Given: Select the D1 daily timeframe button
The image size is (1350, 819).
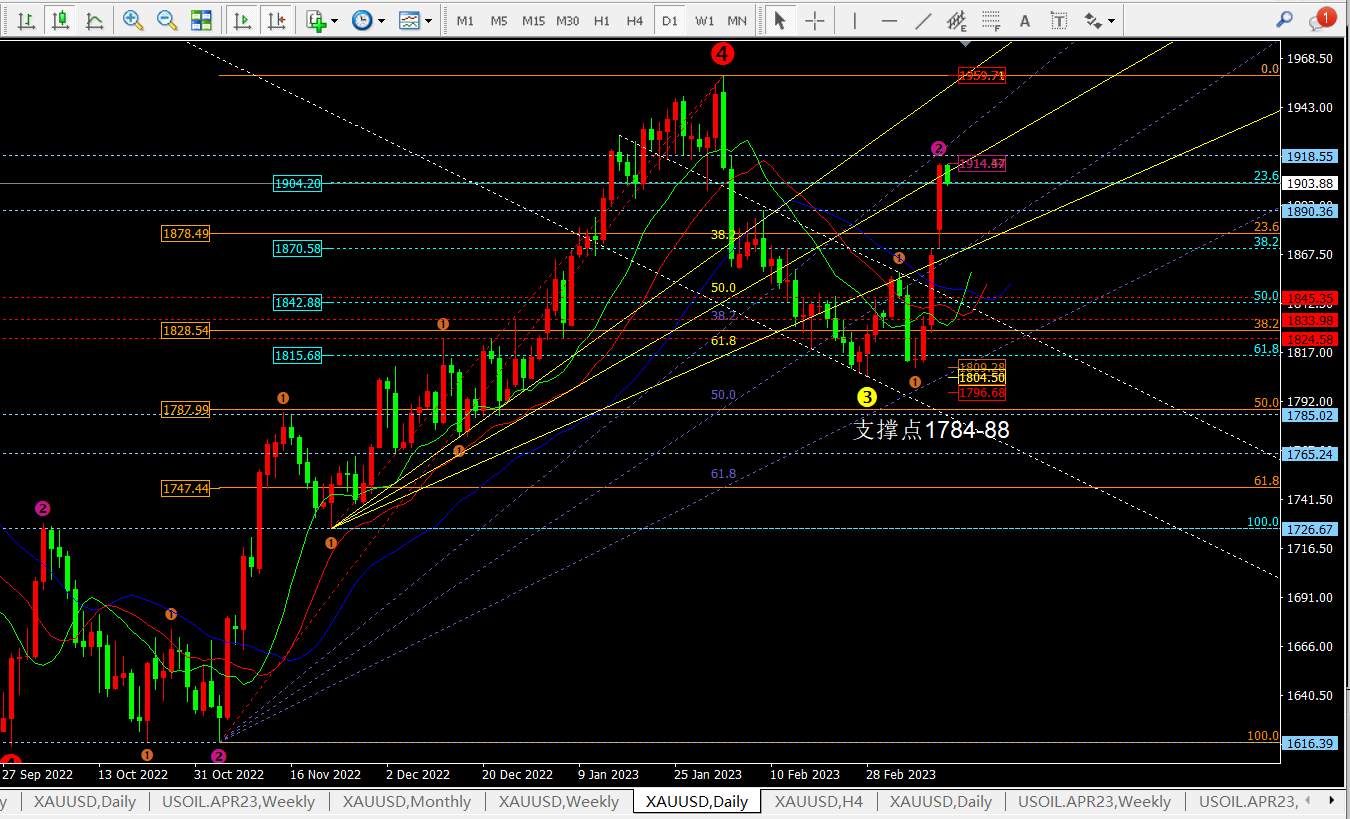Looking at the screenshot, I should (x=670, y=20).
